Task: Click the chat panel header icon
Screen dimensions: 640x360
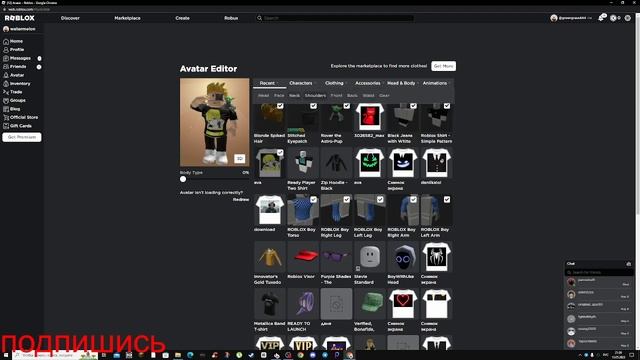Action: [x=629, y=264]
